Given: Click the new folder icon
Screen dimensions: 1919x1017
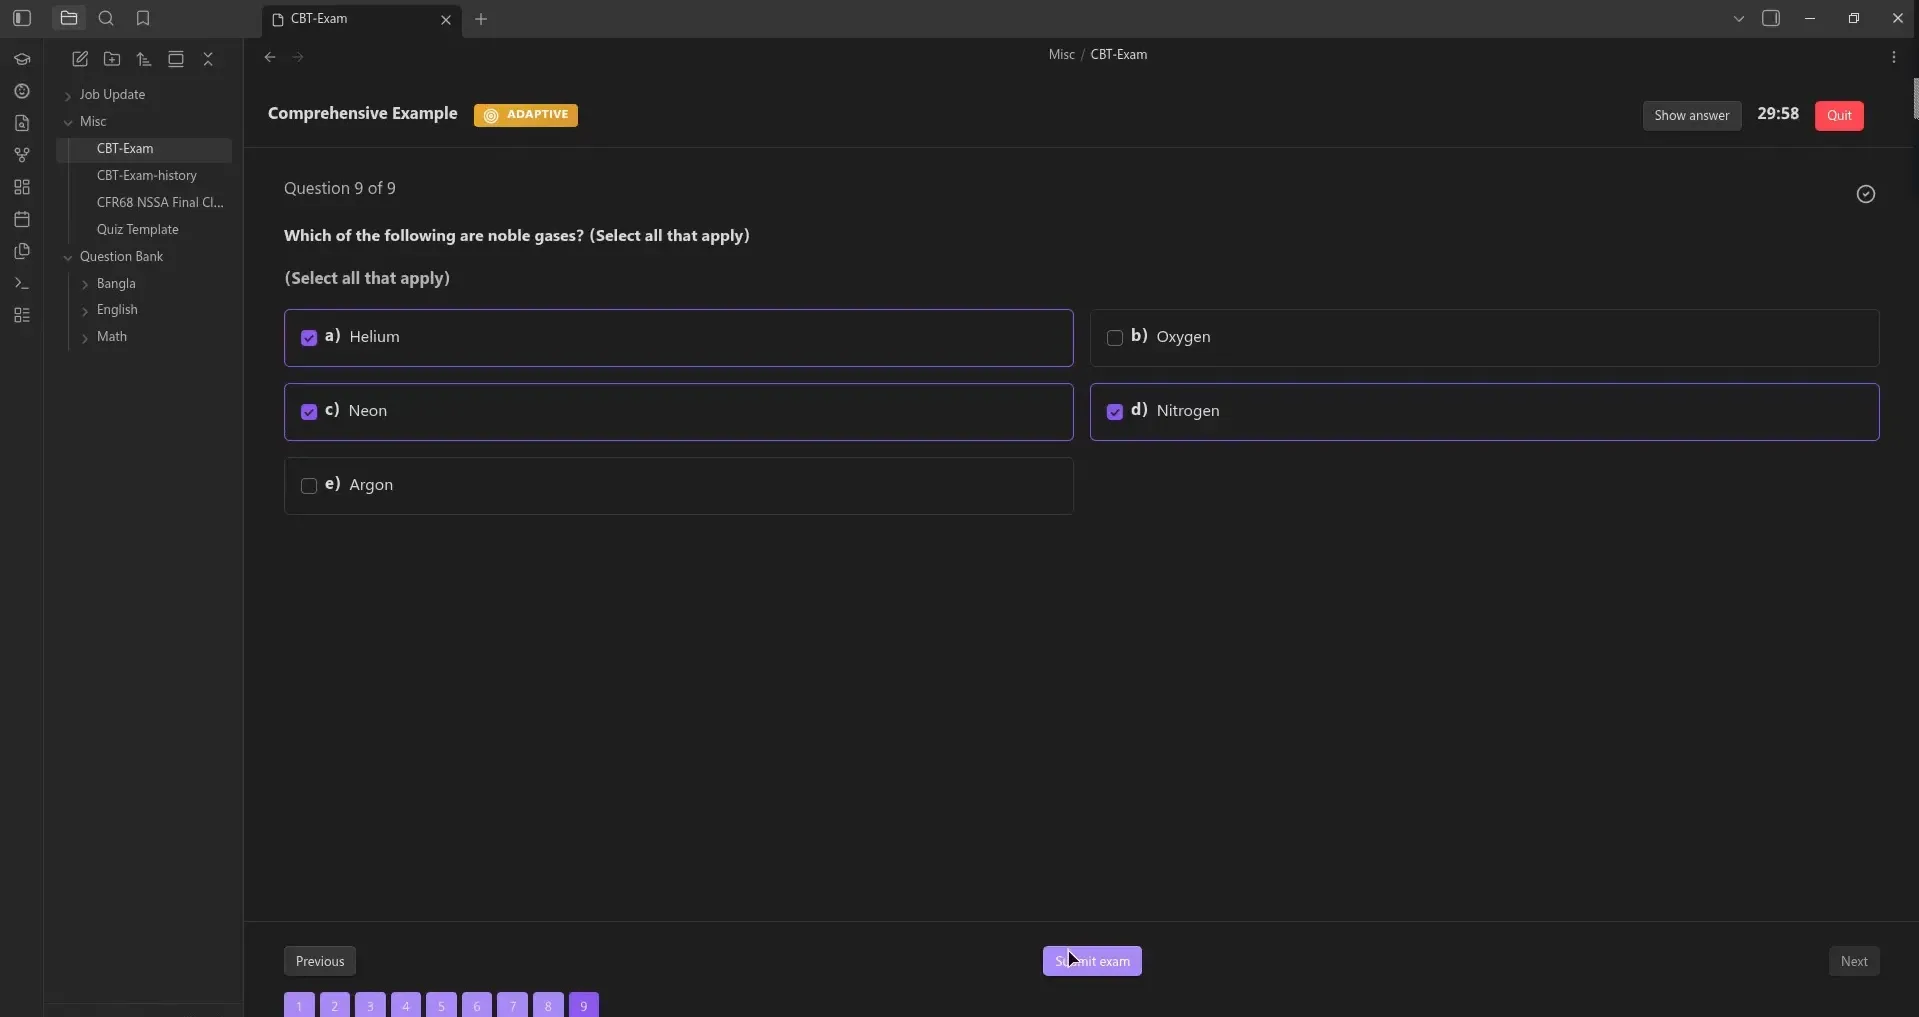Looking at the screenshot, I should pos(112,59).
